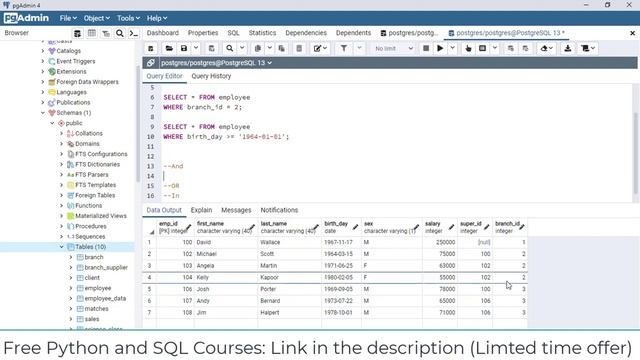Switch to the Properties tab
Viewport: 640px width, 360px height.
coord(203,33)
